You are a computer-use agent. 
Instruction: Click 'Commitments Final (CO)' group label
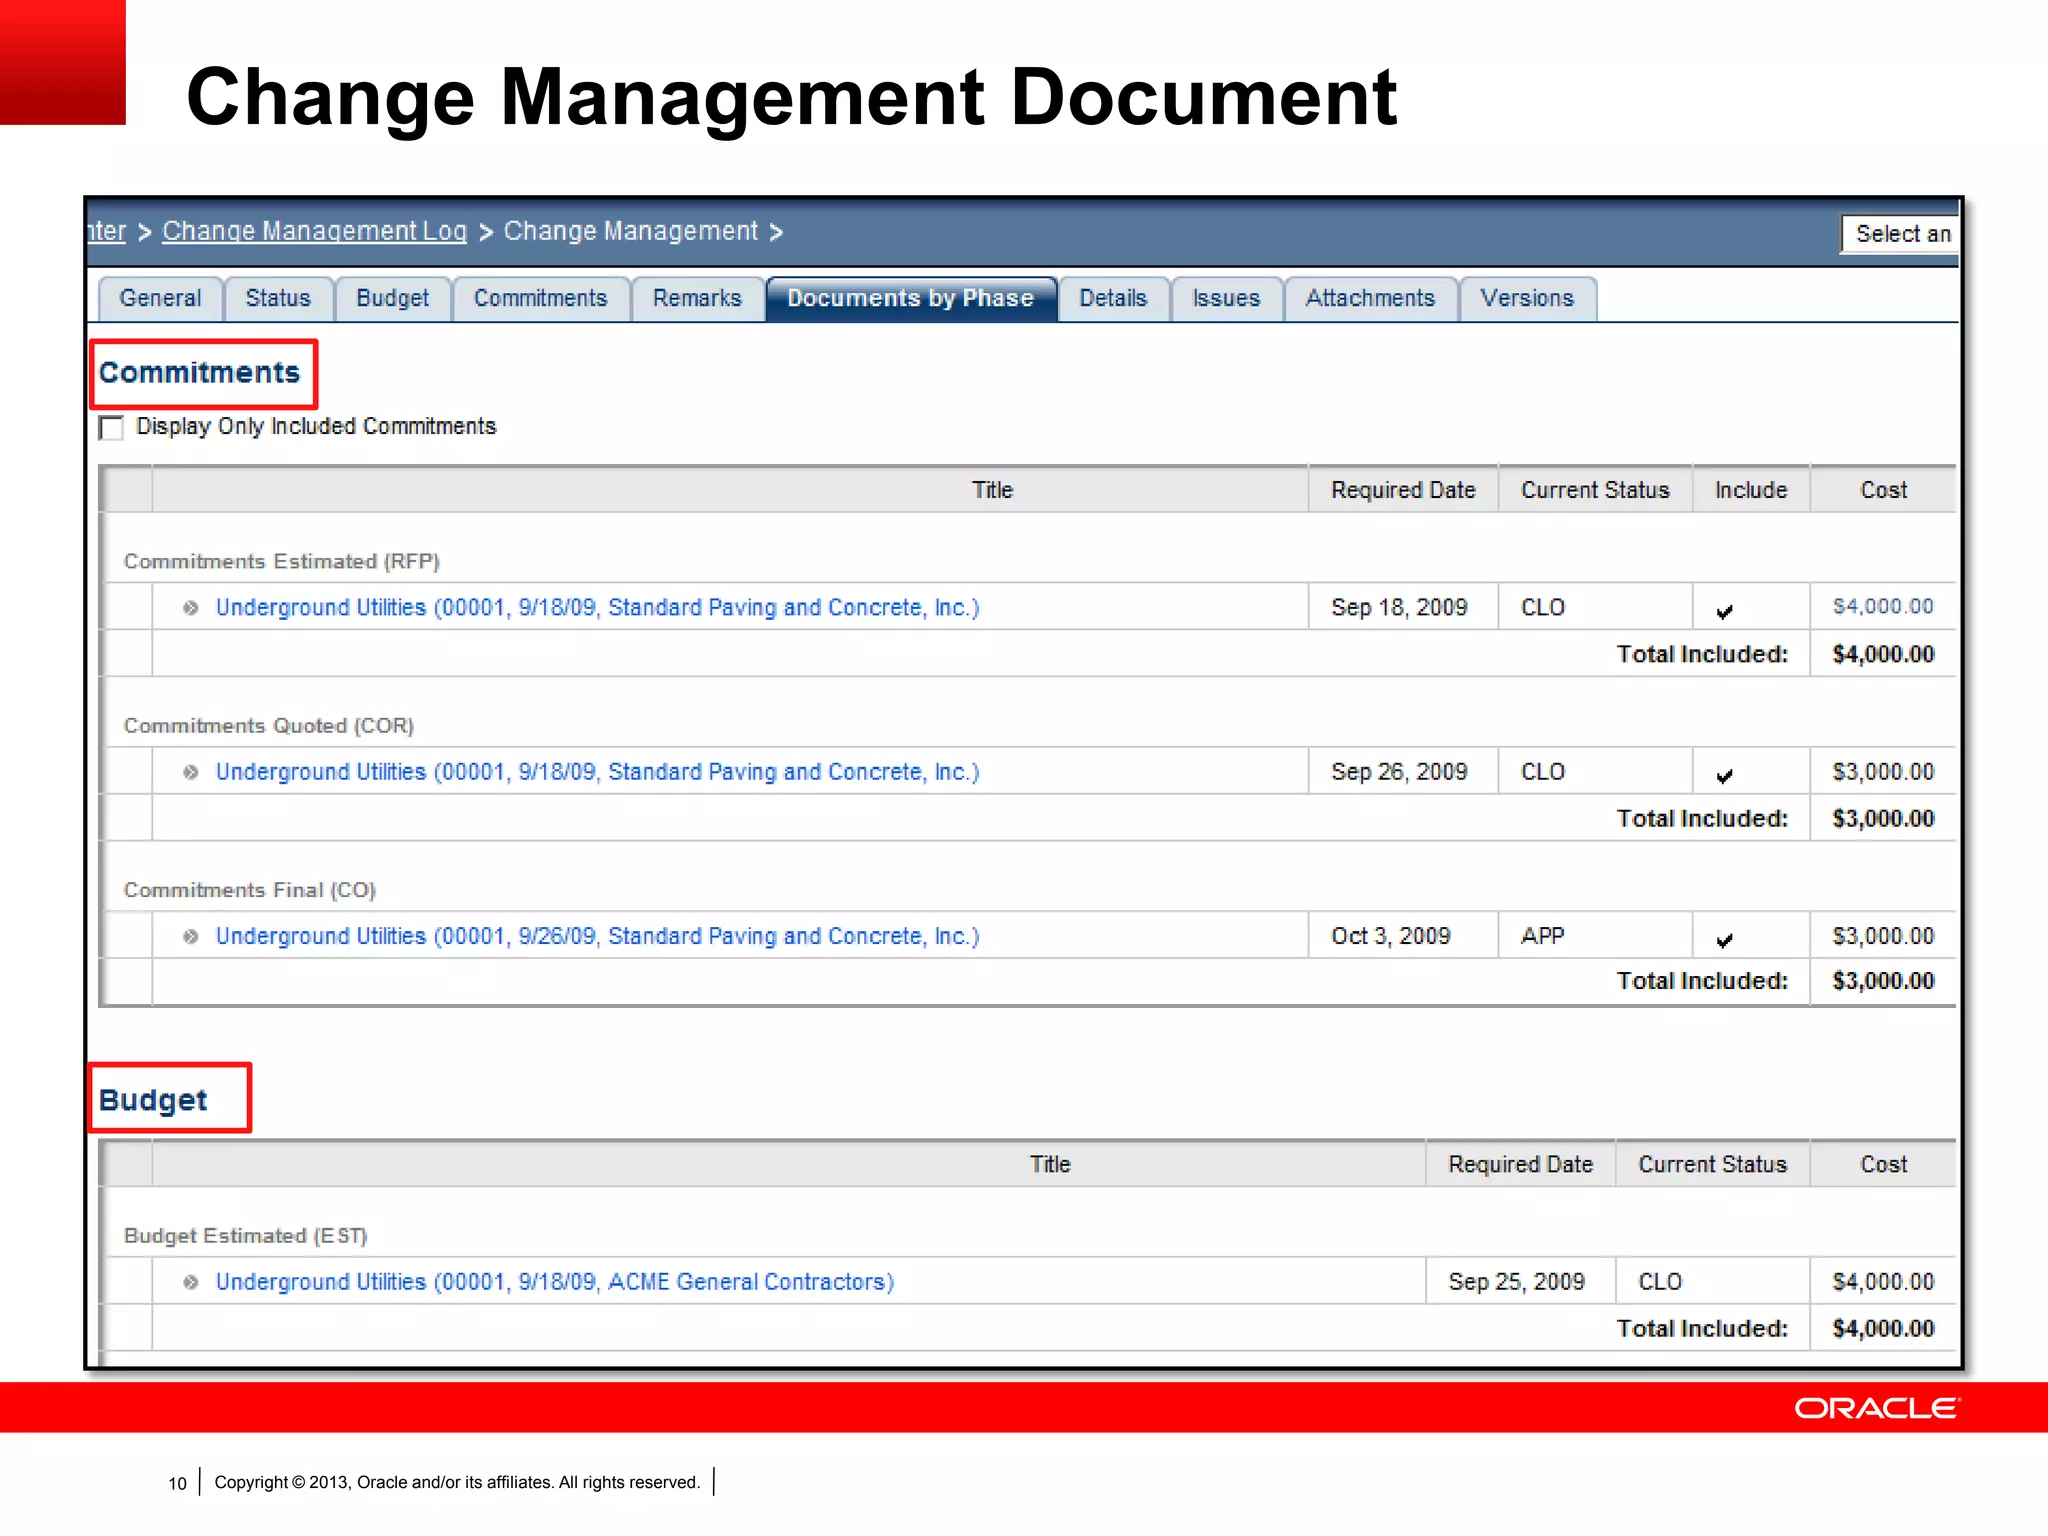(250, 889)
